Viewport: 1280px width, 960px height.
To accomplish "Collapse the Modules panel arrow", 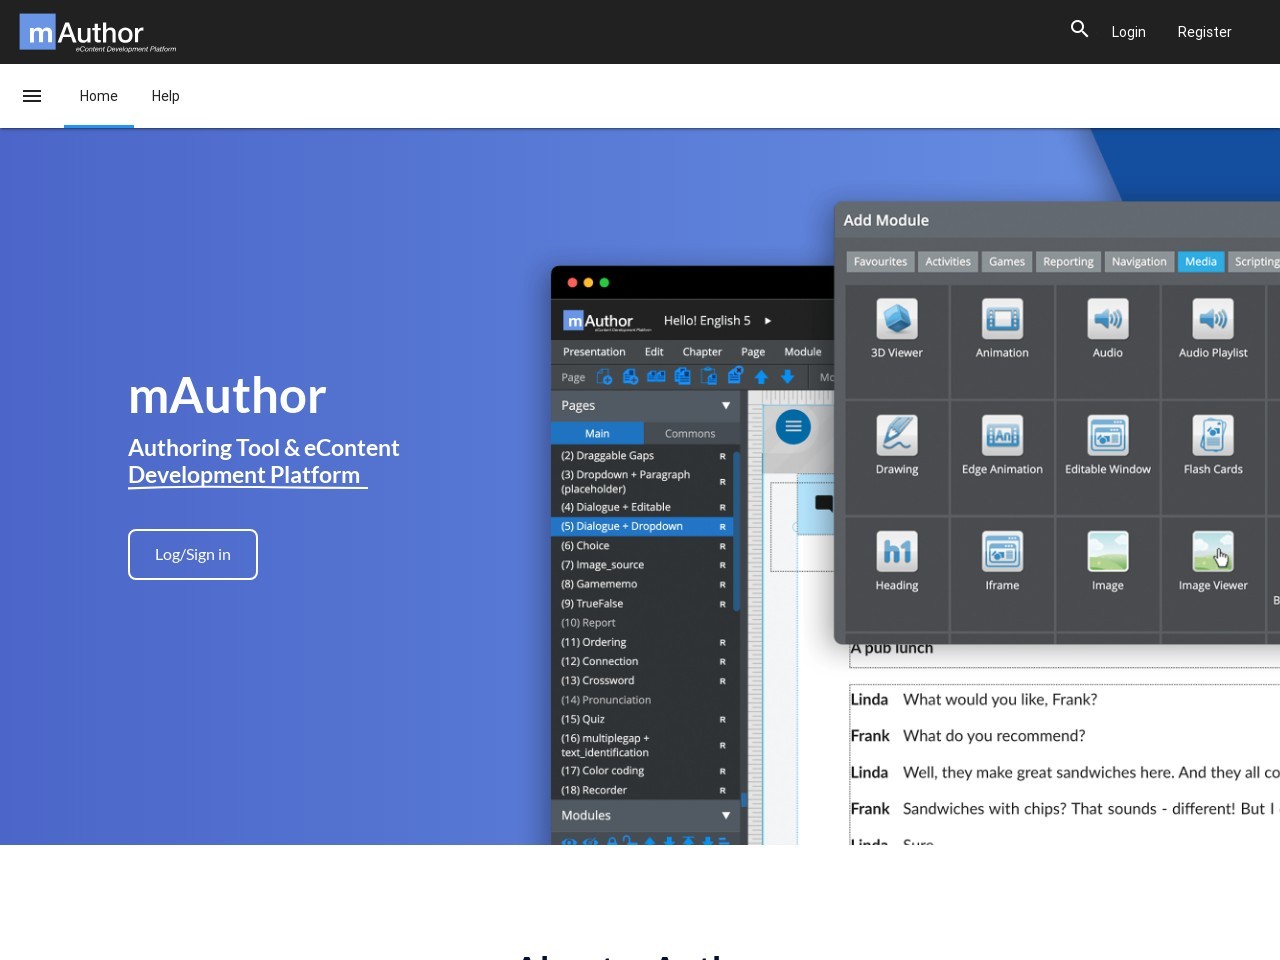I will (726, 815).
